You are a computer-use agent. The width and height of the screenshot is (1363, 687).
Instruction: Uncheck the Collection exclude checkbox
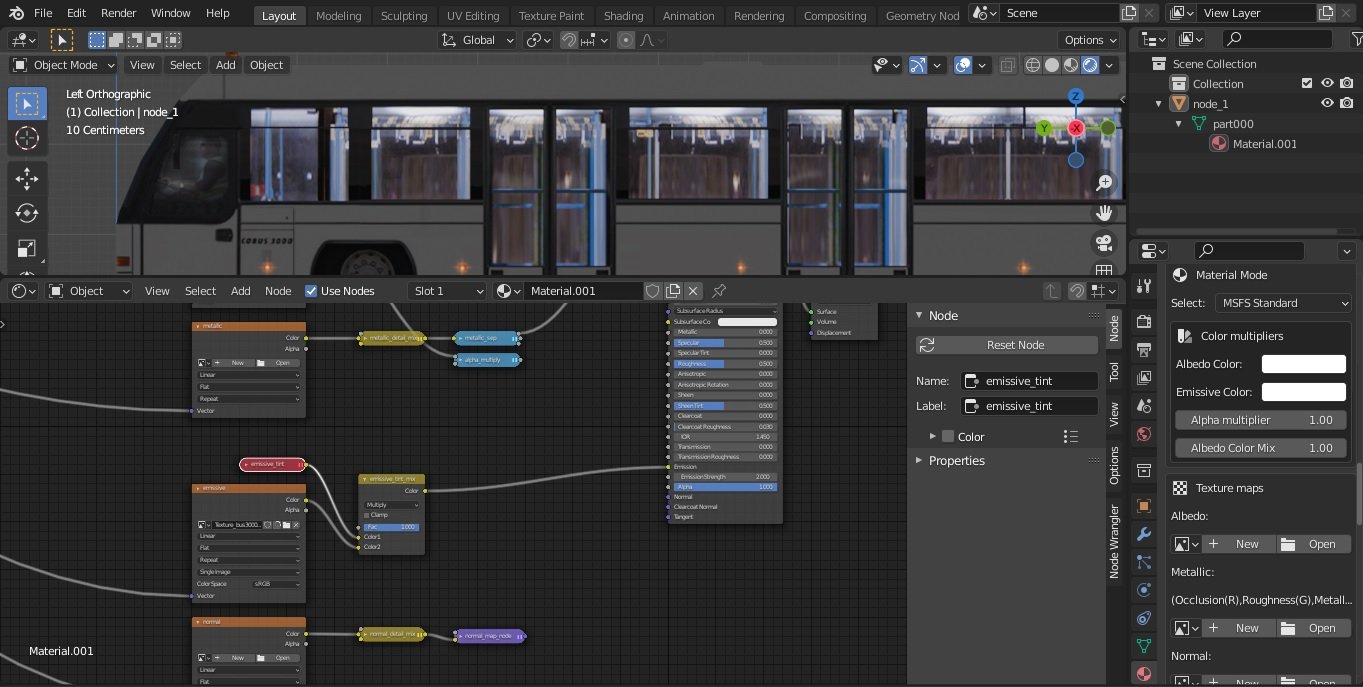(1306, 83)
